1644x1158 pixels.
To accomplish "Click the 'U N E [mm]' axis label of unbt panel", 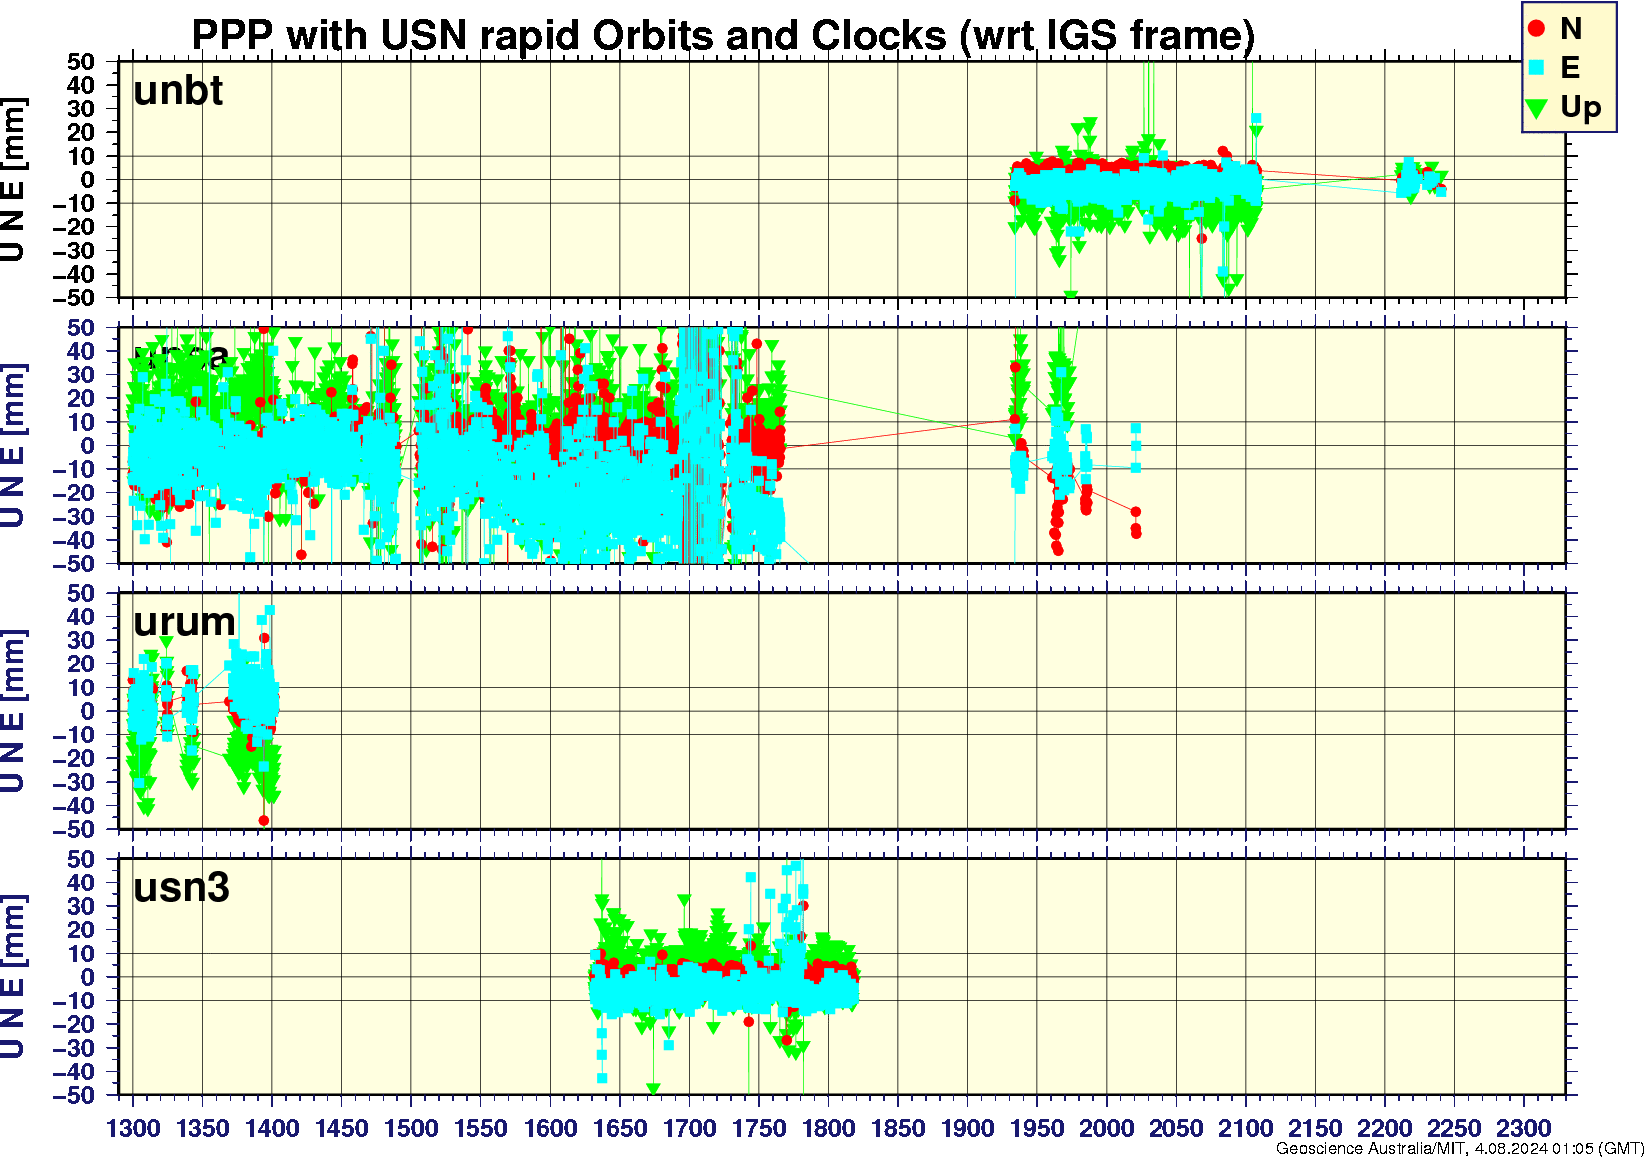I will pos(13,180).
